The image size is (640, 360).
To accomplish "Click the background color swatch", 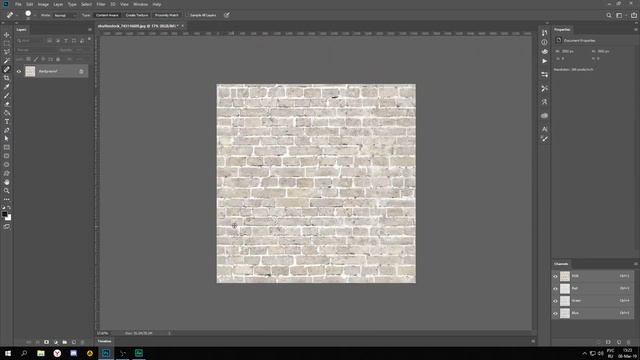I will 8,218.
